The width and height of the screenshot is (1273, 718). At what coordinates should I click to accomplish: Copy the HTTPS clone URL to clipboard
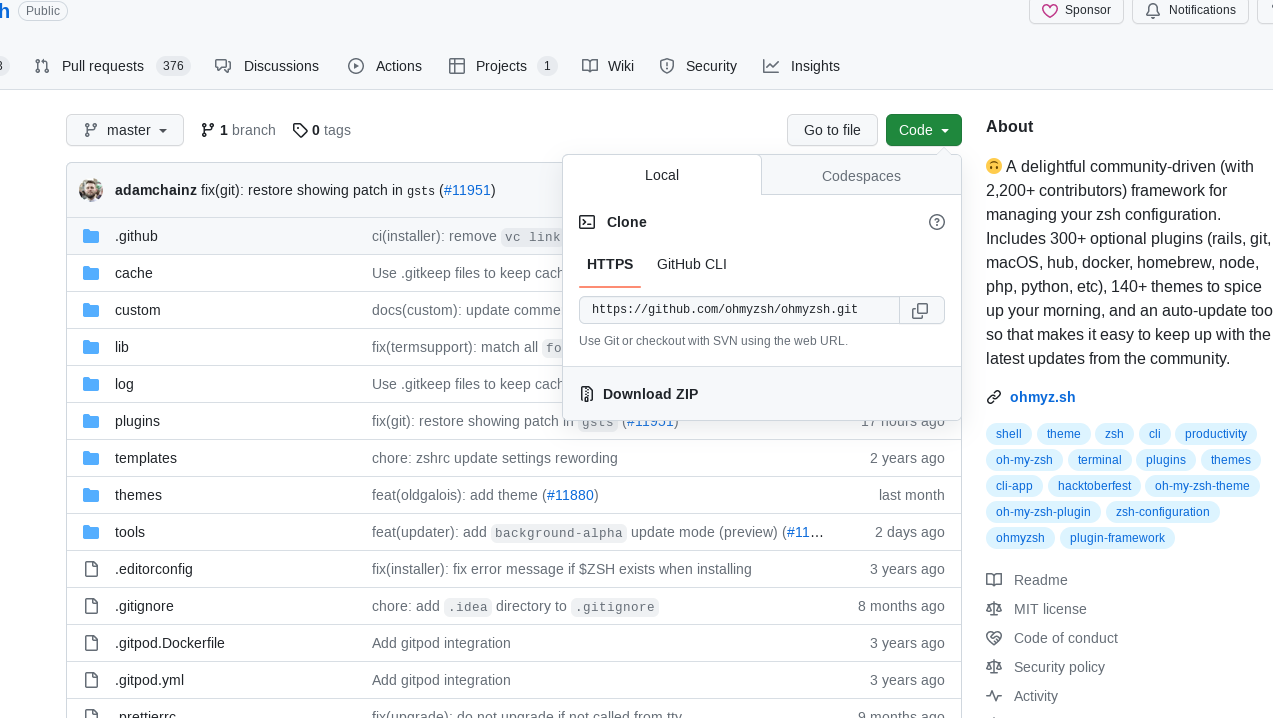tap(921, 311)
